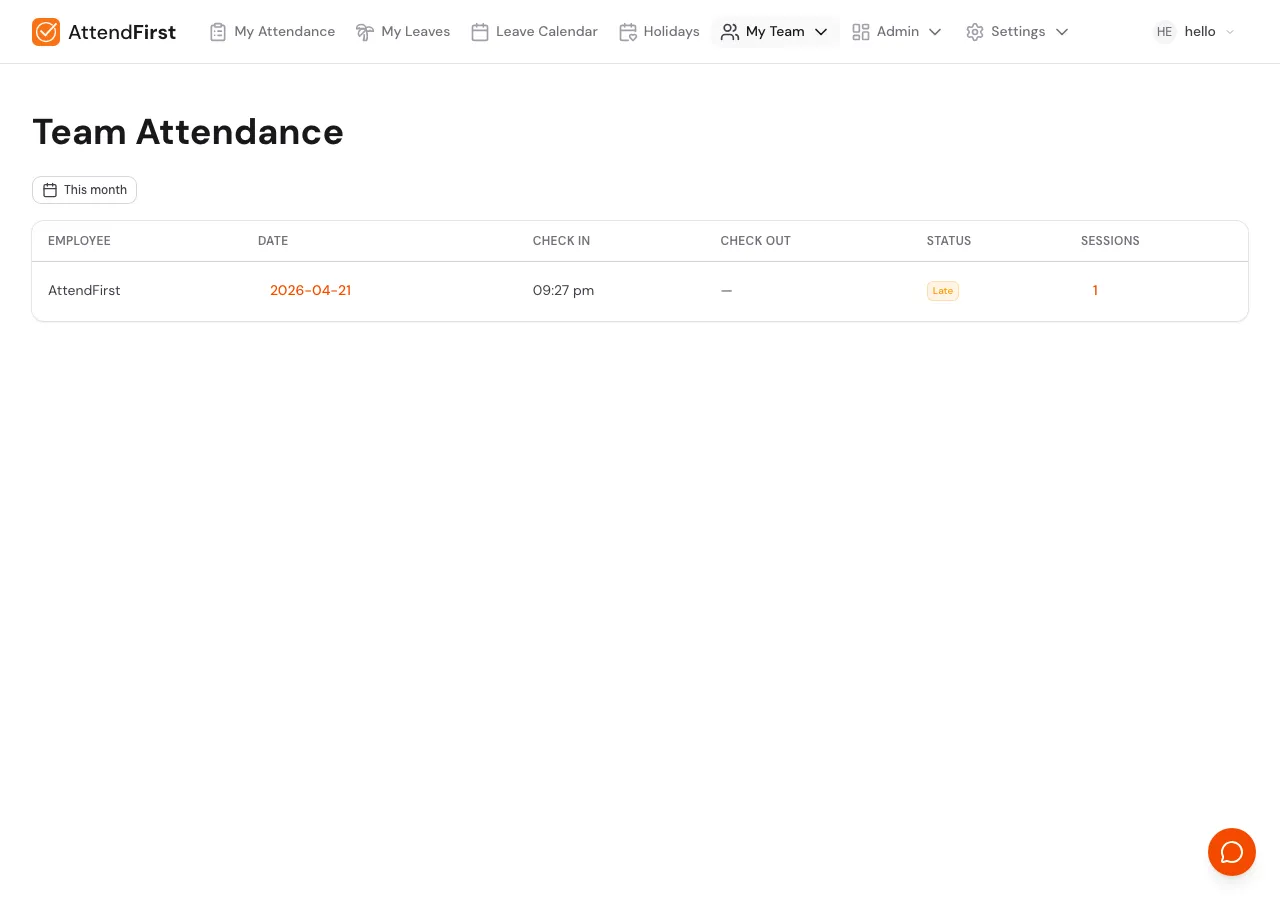Open the hello user menu chevron

pos(1230,32)
